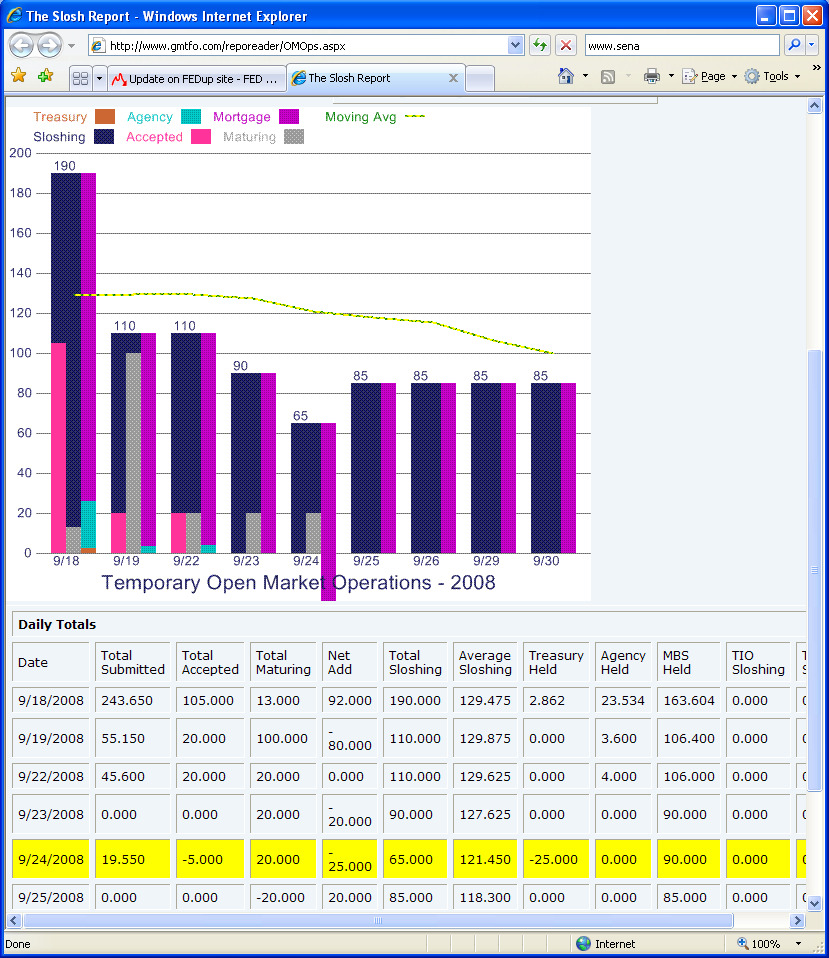829x958 pixels.
Task: Open Quick Tabs grid view
Action: [80, 78]
